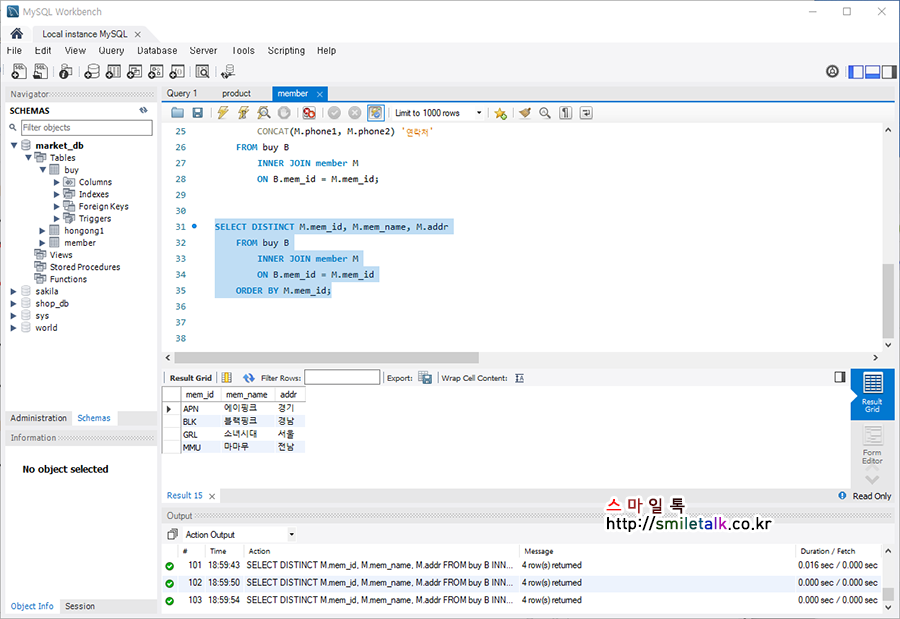The height and width of the screenshot is (619, 900).
Task: Click the Filter Rows input field
Action: pyautogui.click(x=342, y=377)
